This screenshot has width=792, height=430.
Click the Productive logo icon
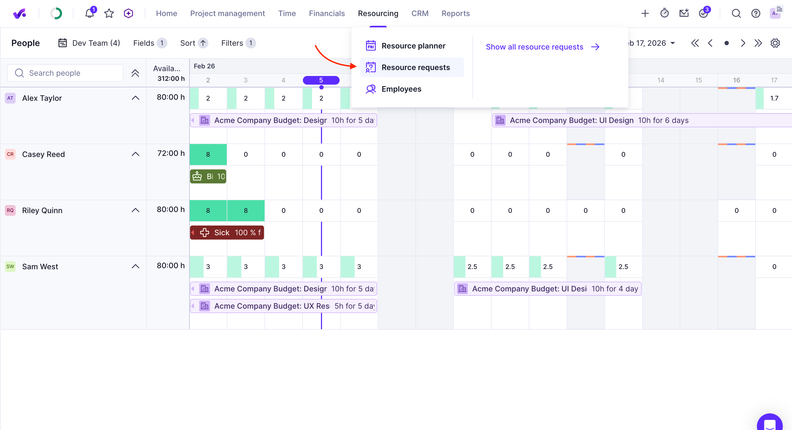(x=19, y=14)
